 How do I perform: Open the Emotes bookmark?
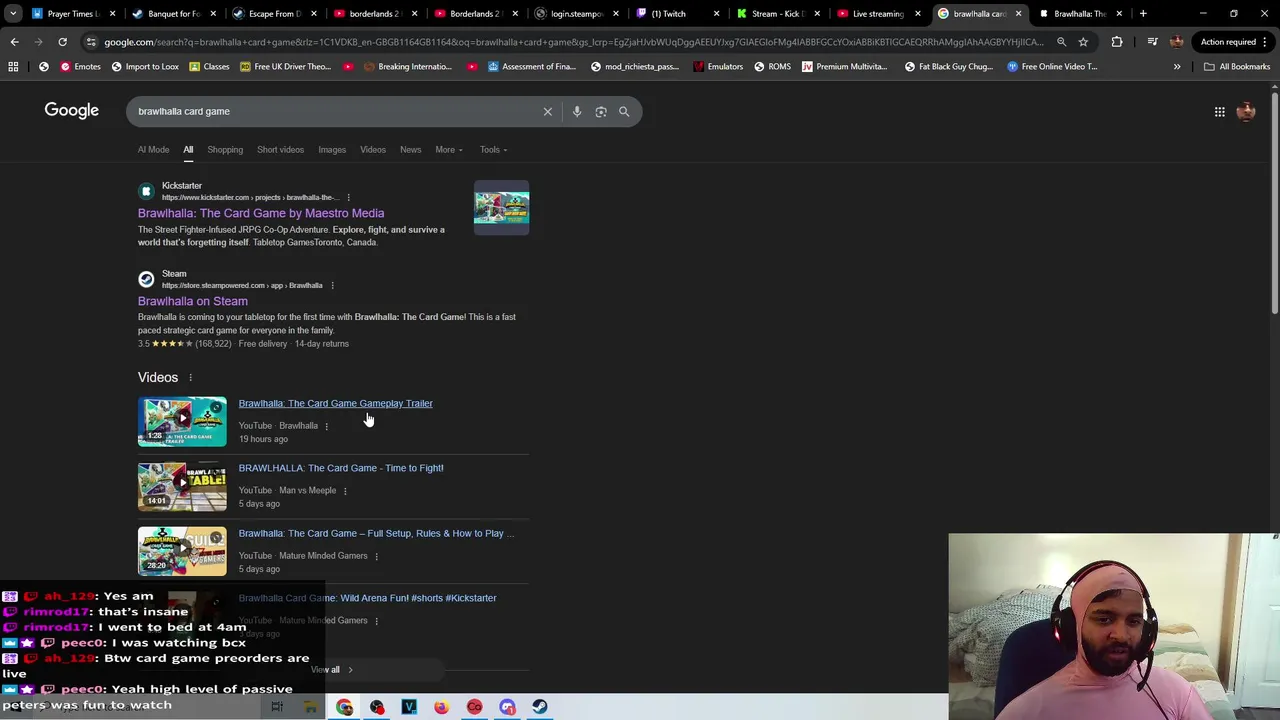[x=80, y=66]
